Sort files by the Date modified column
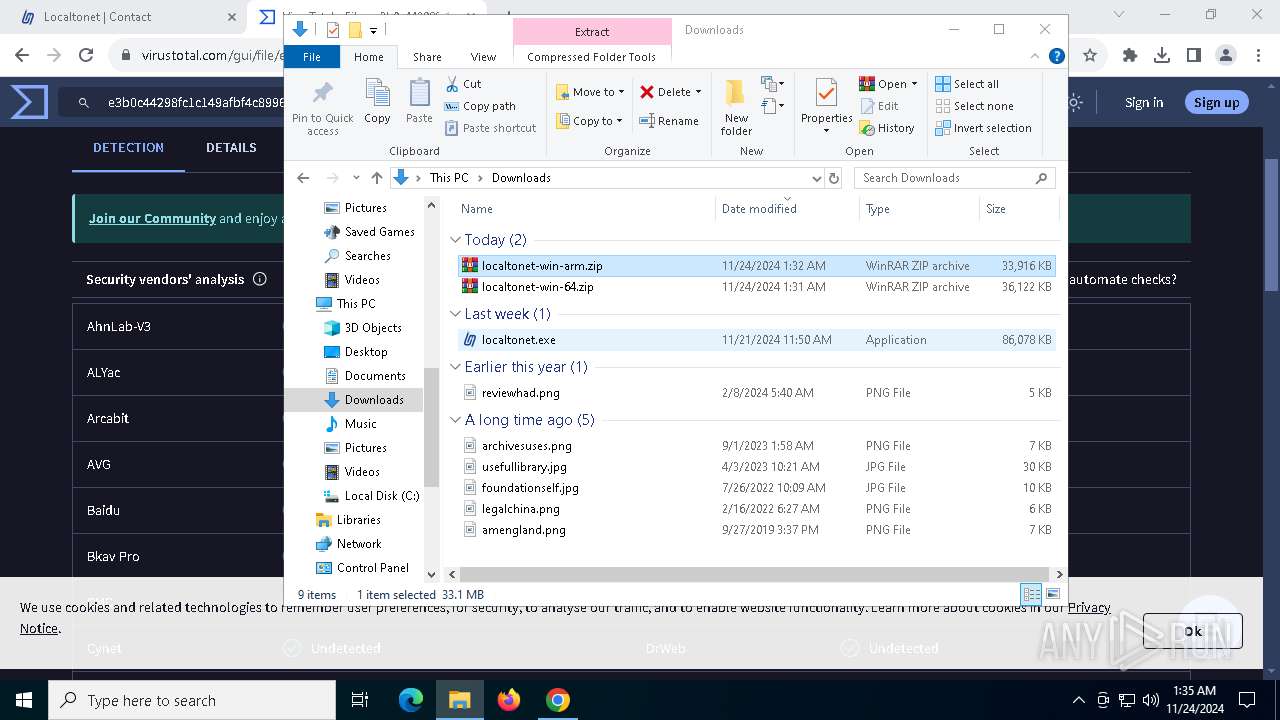The width and height of the screenshot is (1280, 720). pos(787,209)
